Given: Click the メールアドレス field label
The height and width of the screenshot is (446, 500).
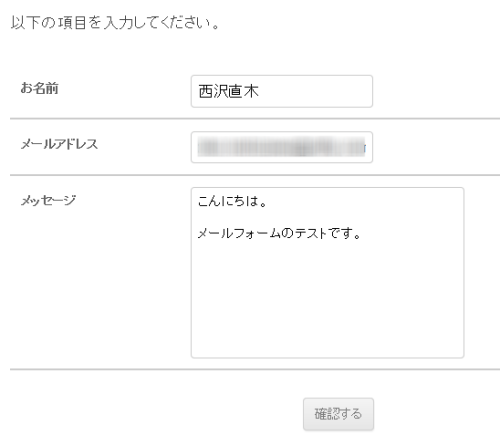Looking at the screenshot, I should click(59, 144).
